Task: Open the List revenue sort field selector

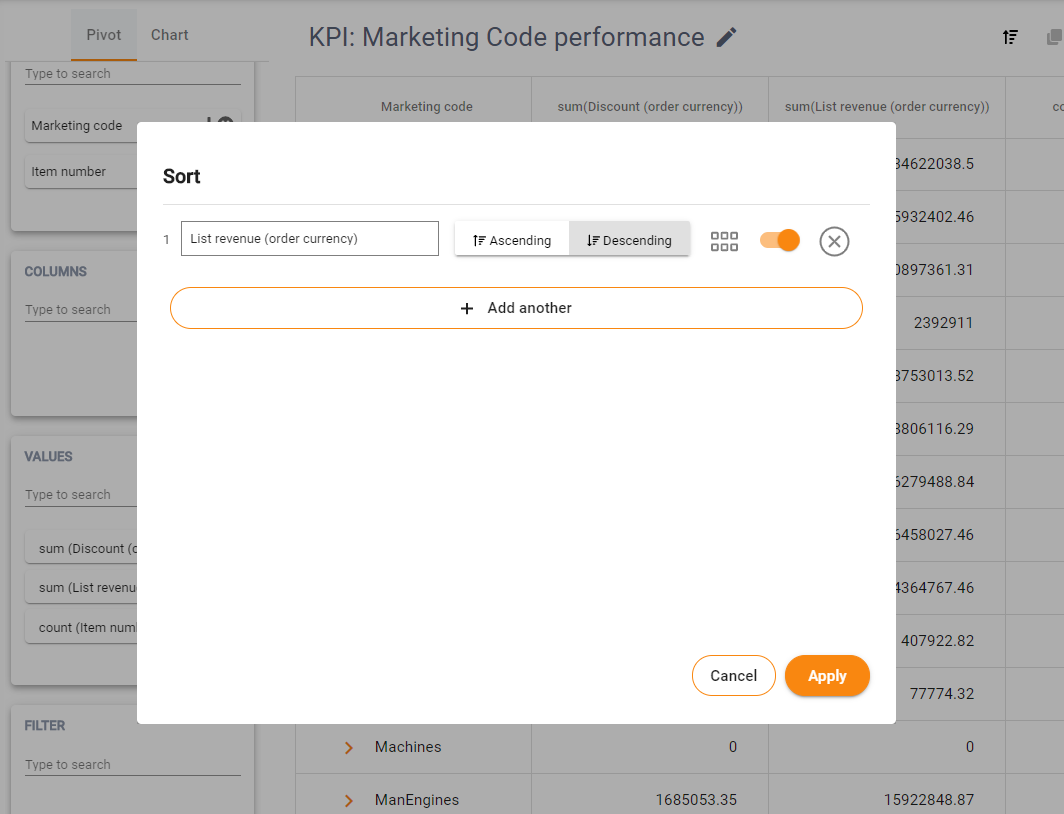Action: (309, 239)
